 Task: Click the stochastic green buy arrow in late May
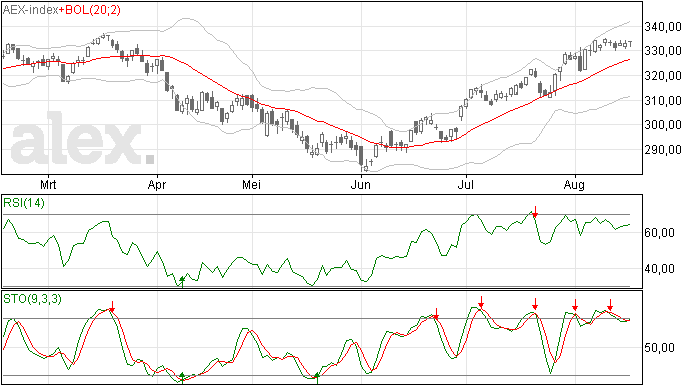click(x=317, y=378)
